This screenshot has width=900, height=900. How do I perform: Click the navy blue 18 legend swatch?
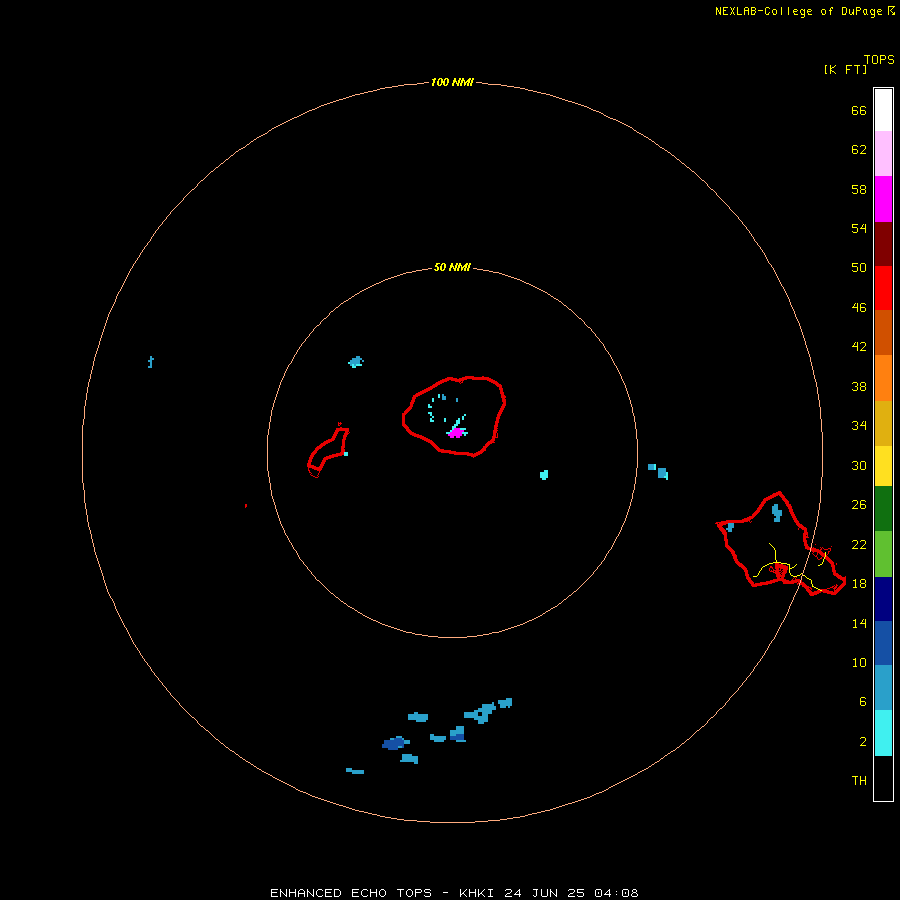click(x=883, y=599)
